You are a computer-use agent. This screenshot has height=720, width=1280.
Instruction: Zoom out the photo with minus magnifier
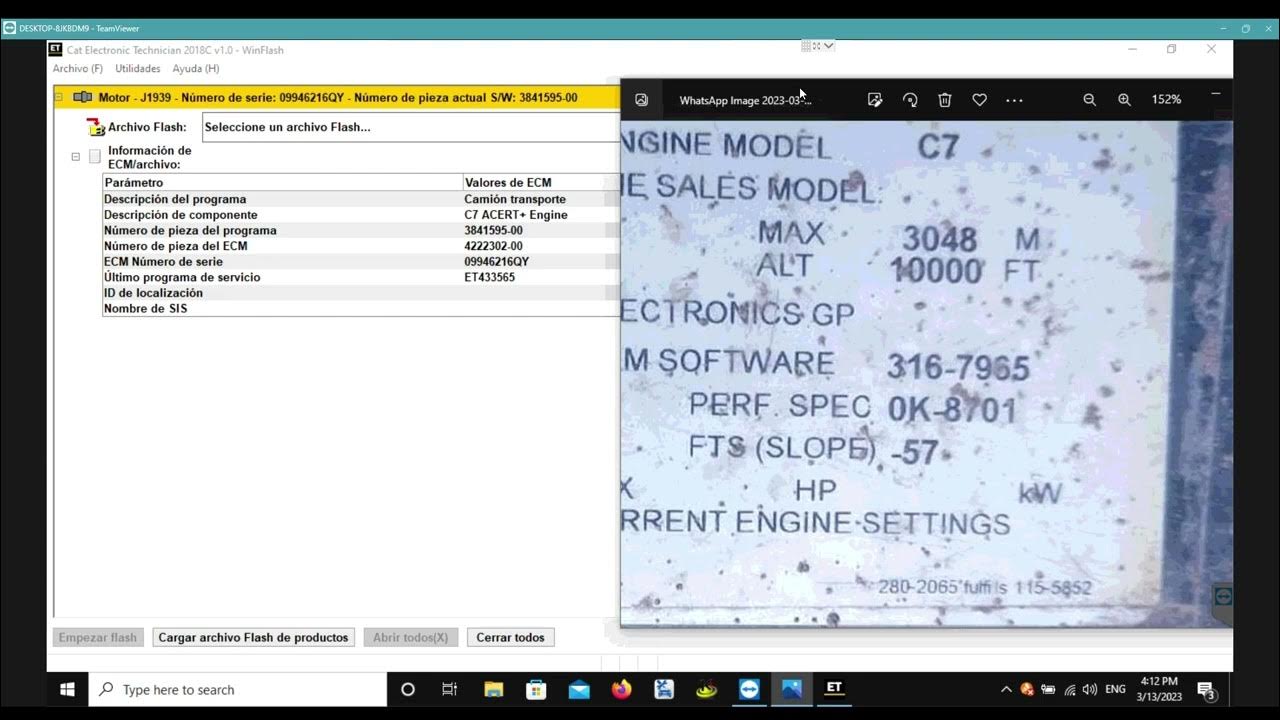tap(1090, 100)
